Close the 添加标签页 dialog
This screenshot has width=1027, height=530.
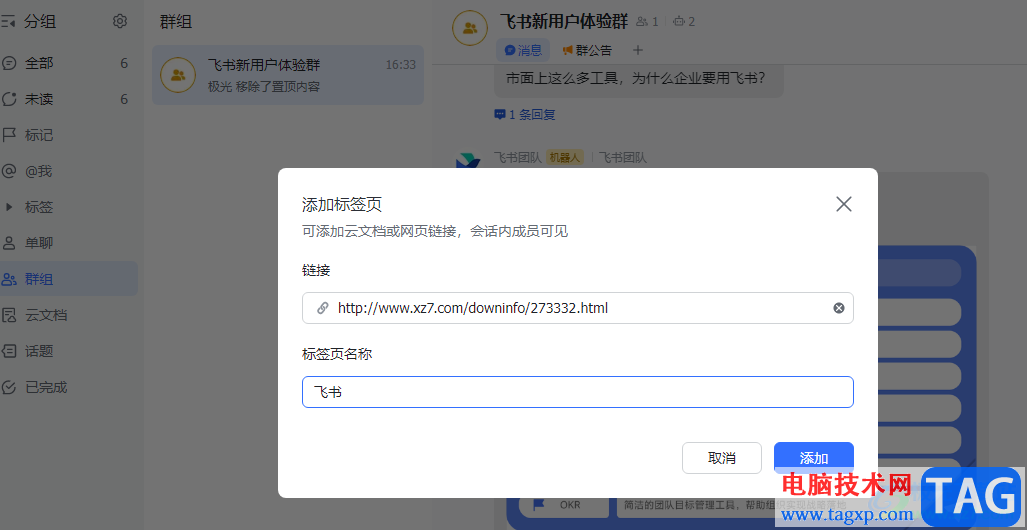(x=844, y=204)
